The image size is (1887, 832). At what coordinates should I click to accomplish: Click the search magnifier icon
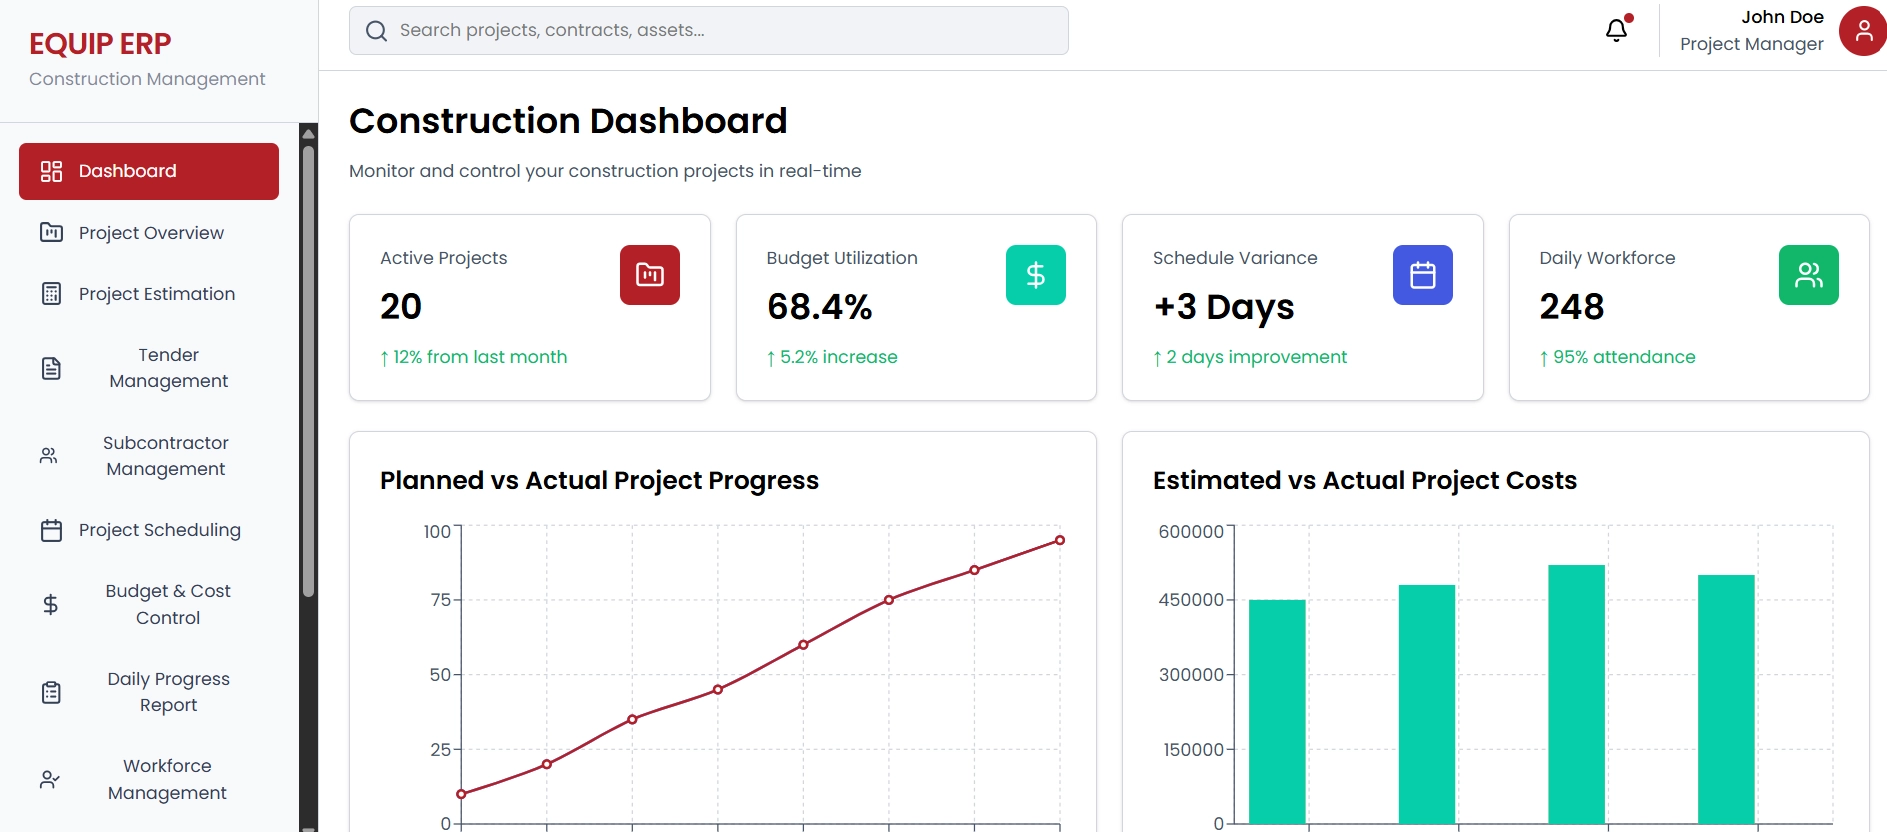point(376,31)
